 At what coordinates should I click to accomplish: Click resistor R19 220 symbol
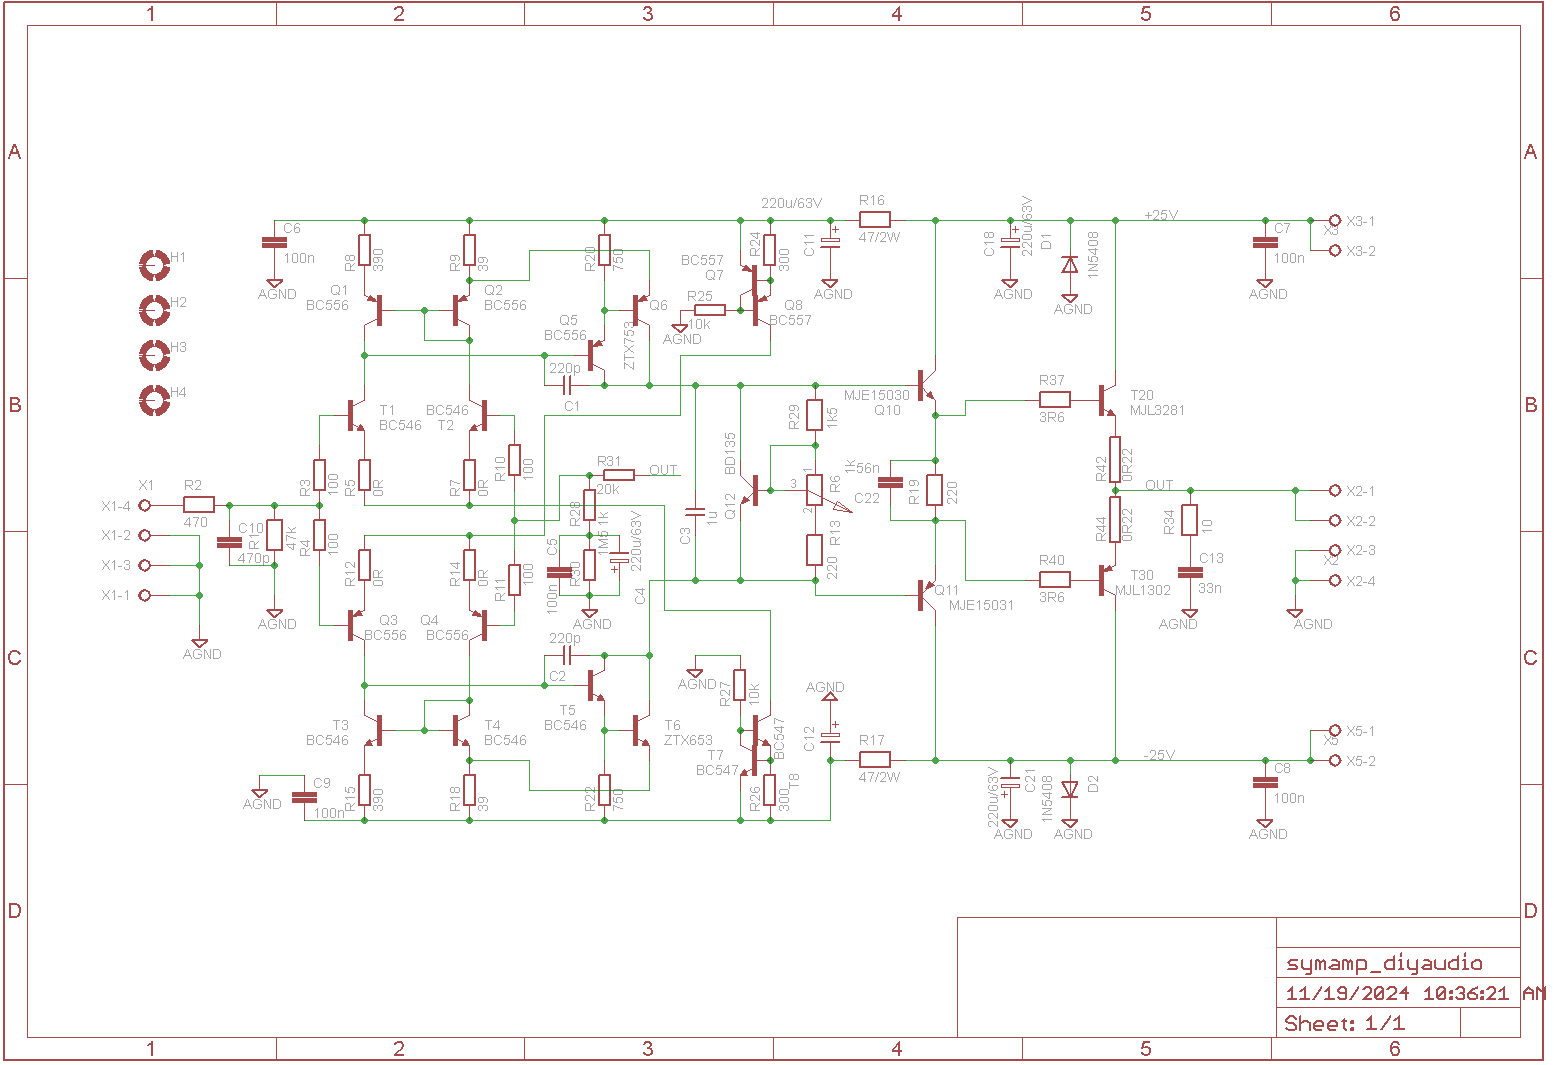(x=935, y=490)
